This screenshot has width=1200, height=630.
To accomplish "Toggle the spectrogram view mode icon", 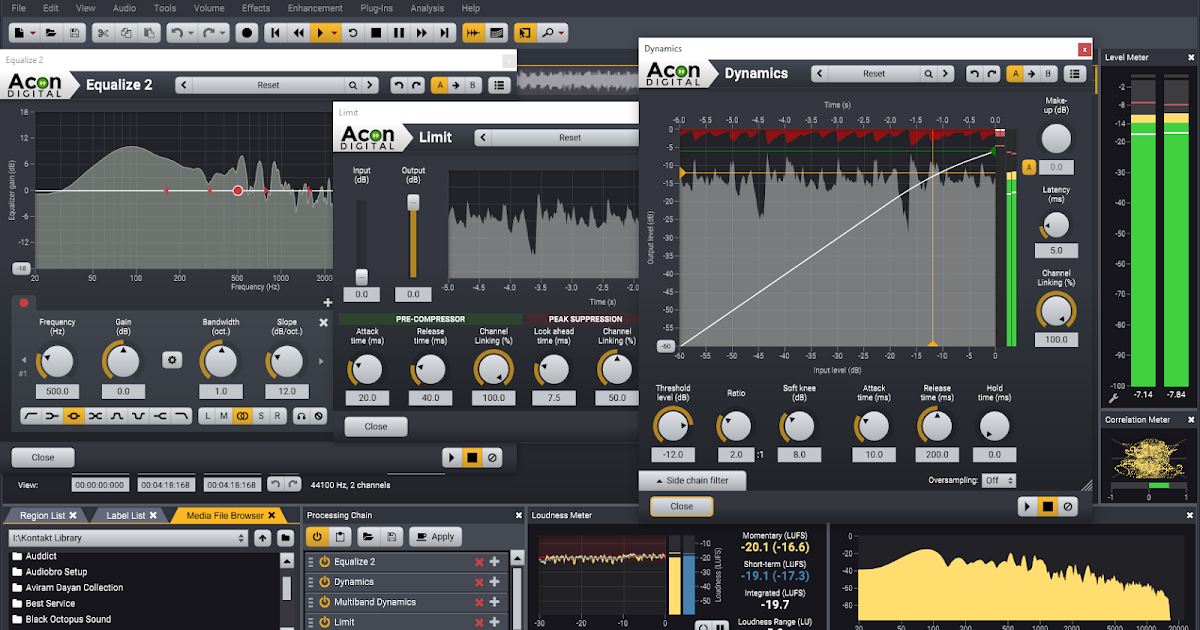I will 497,33.
